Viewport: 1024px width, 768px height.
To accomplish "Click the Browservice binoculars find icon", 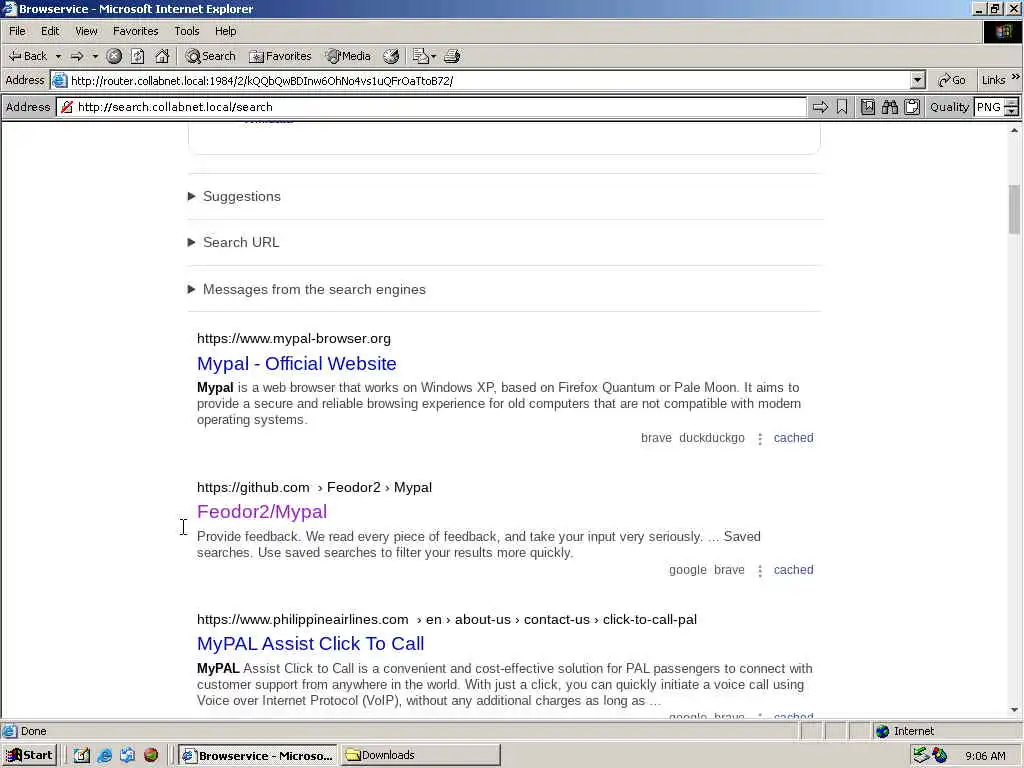I will coord(890,107).
